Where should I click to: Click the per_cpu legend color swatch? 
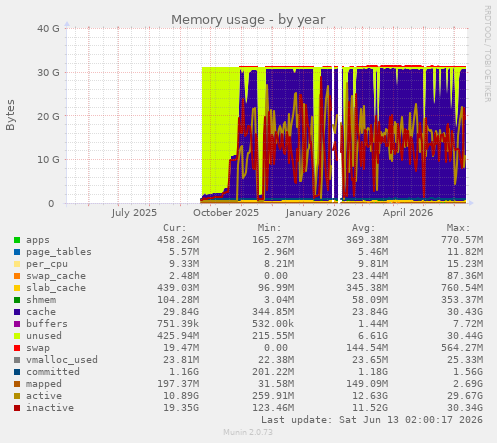[x=17, y=264]
